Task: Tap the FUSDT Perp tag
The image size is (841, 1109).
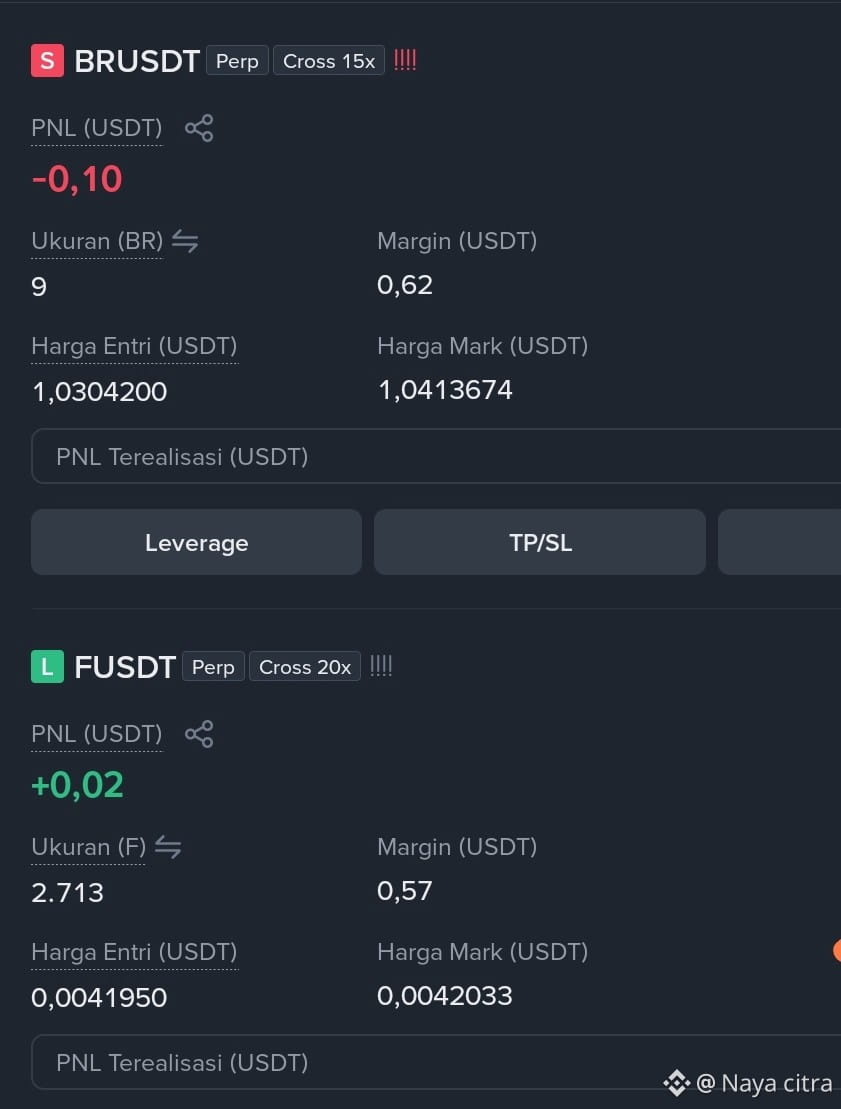Action: coord(213,666)
